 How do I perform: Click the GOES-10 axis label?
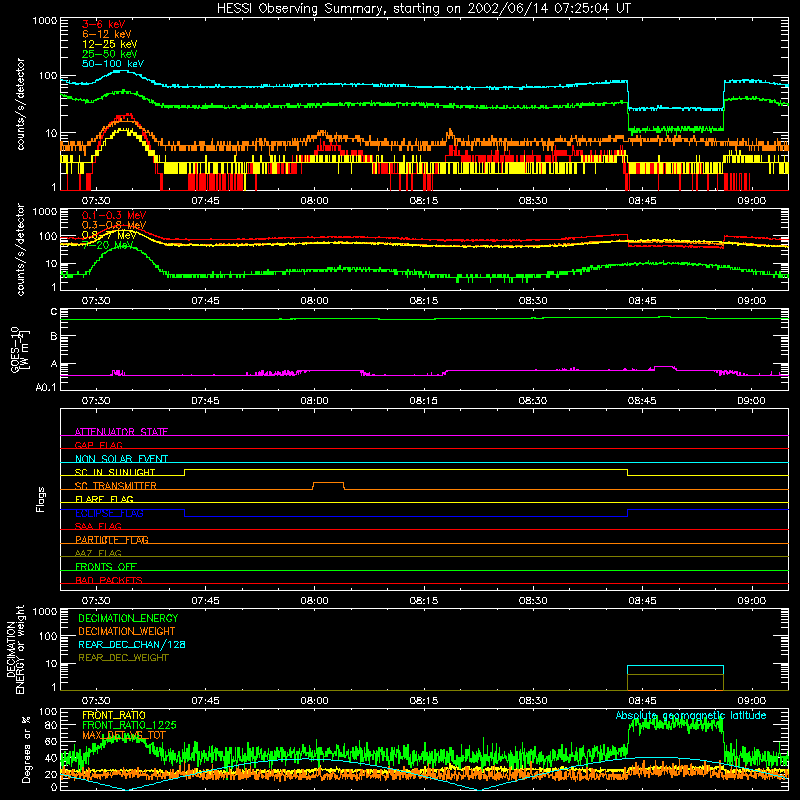coord(20,349)
